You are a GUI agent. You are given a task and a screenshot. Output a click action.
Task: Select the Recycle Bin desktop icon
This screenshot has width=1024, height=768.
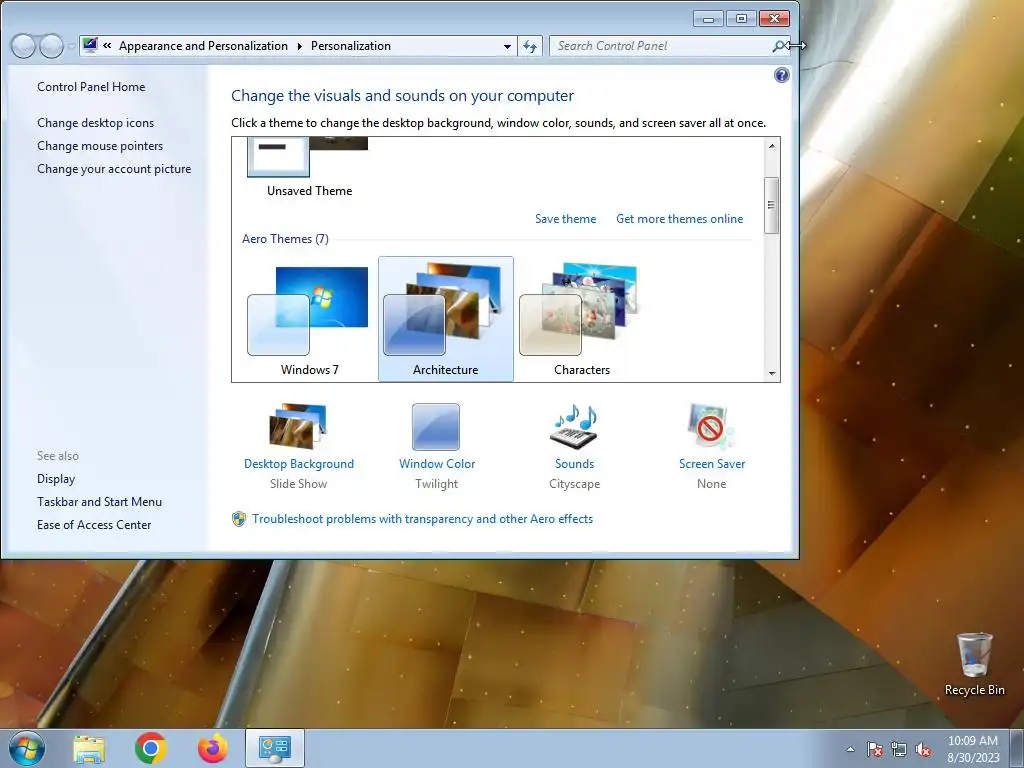click(x=974, y=664)
